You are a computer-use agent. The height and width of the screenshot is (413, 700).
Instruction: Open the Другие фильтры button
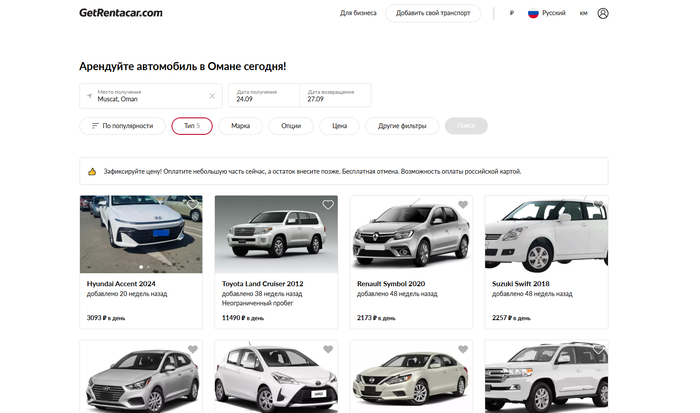tap(402, 126)
